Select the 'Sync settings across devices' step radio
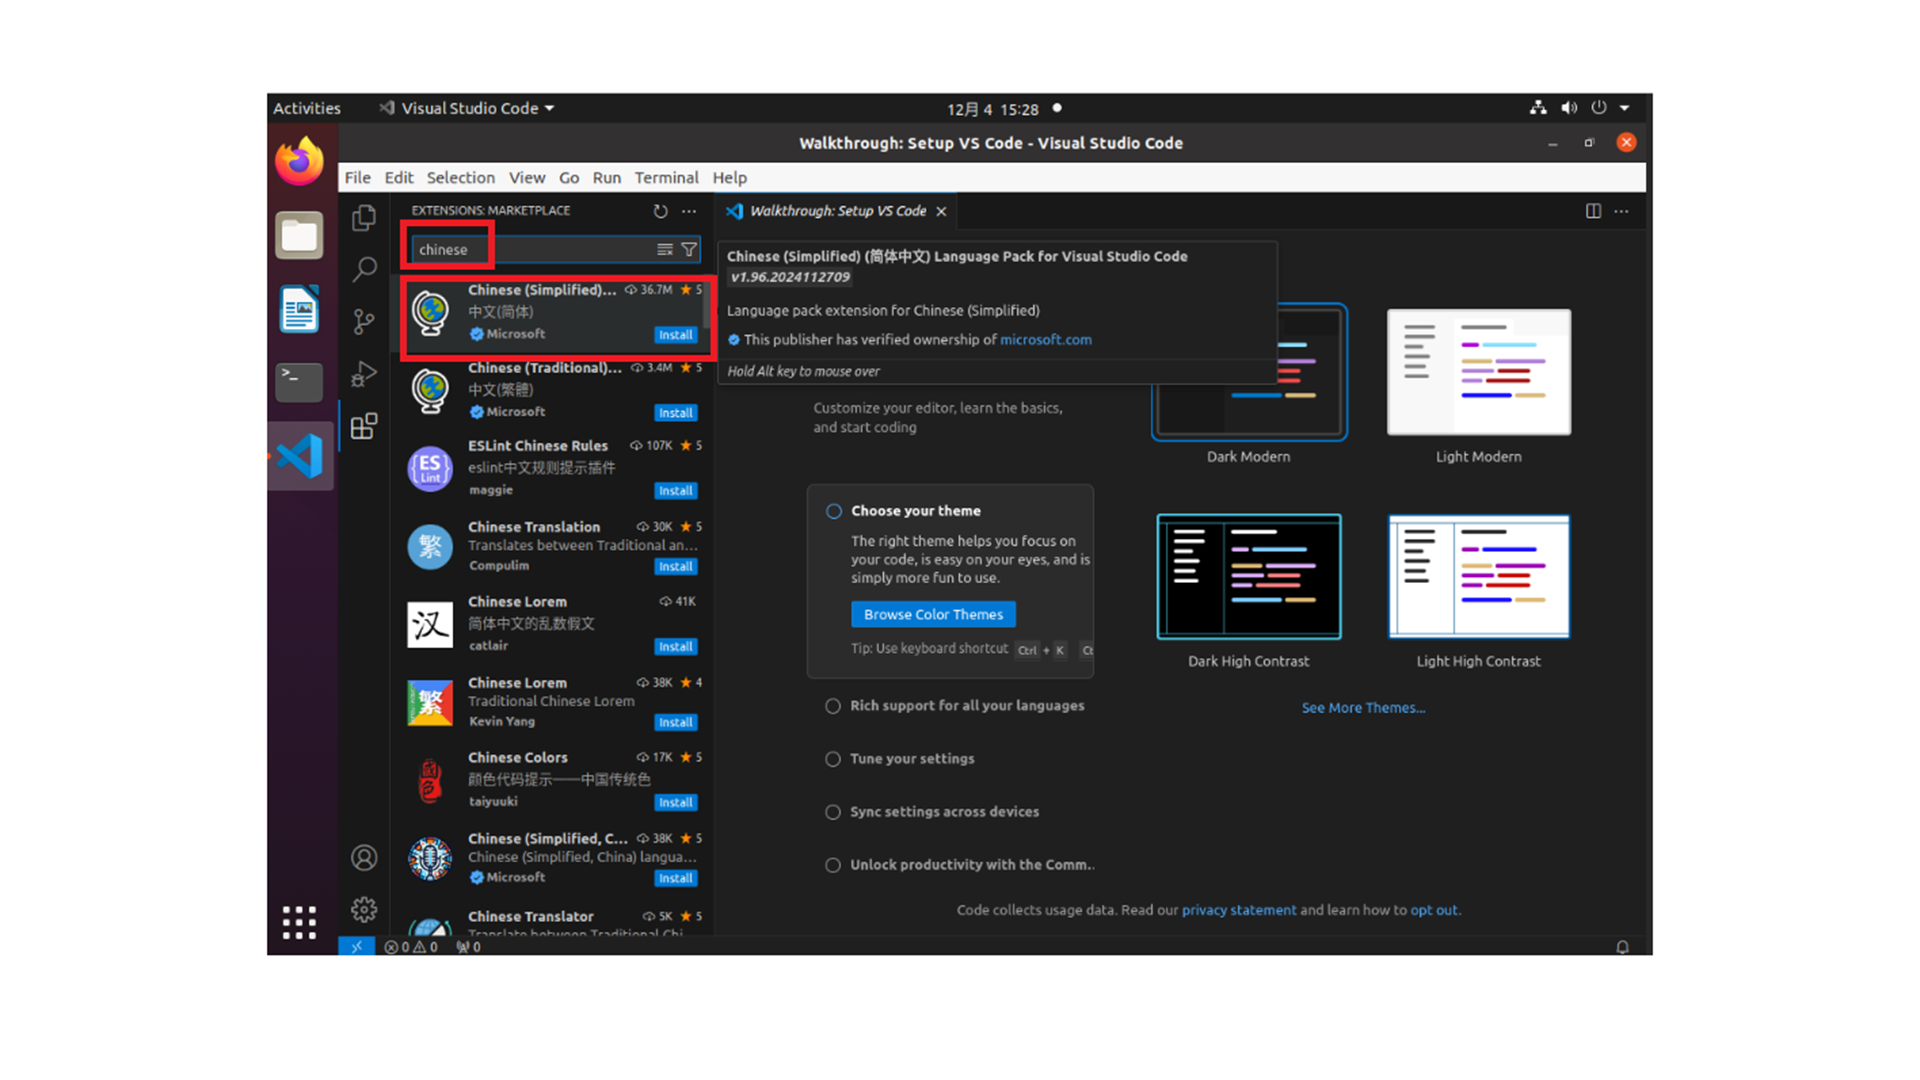Image resolution: width=1920 pixels, height=1080 pixels. click(x=832, y=812)
